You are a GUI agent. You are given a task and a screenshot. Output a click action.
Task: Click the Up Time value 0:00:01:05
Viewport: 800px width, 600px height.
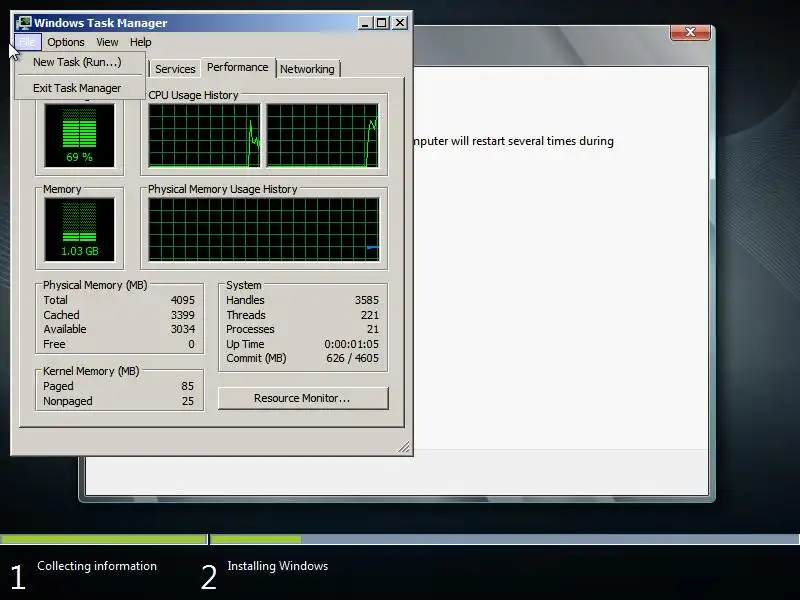(352, 344)
